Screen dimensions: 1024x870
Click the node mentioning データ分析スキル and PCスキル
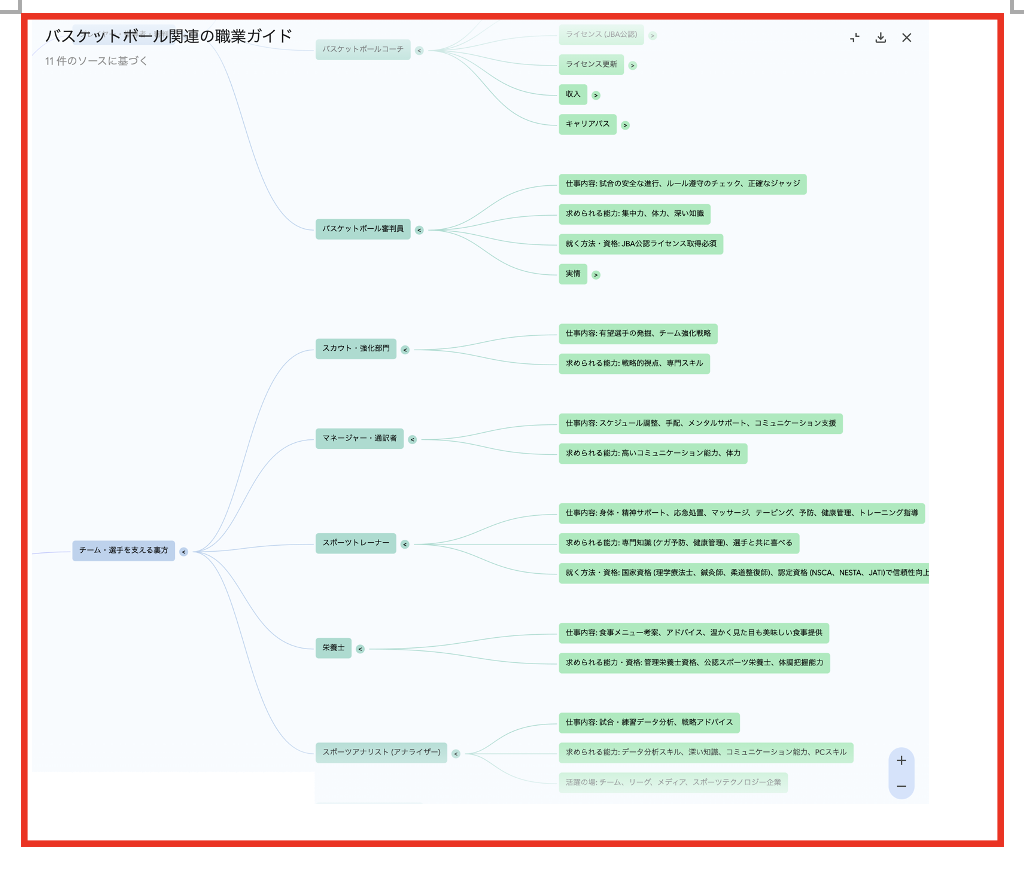coord(706,753)
